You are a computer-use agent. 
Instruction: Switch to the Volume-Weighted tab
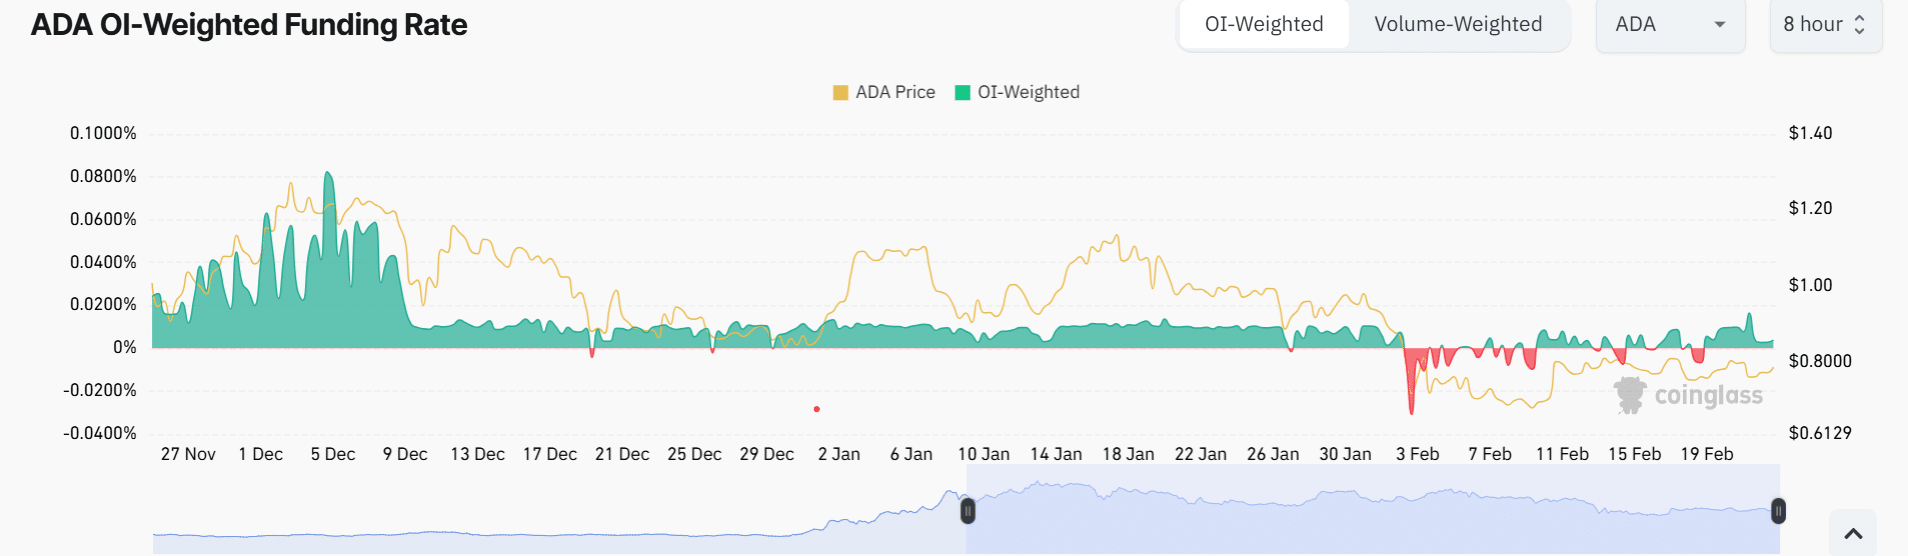pyautogui.click(x=1457, y=24)
